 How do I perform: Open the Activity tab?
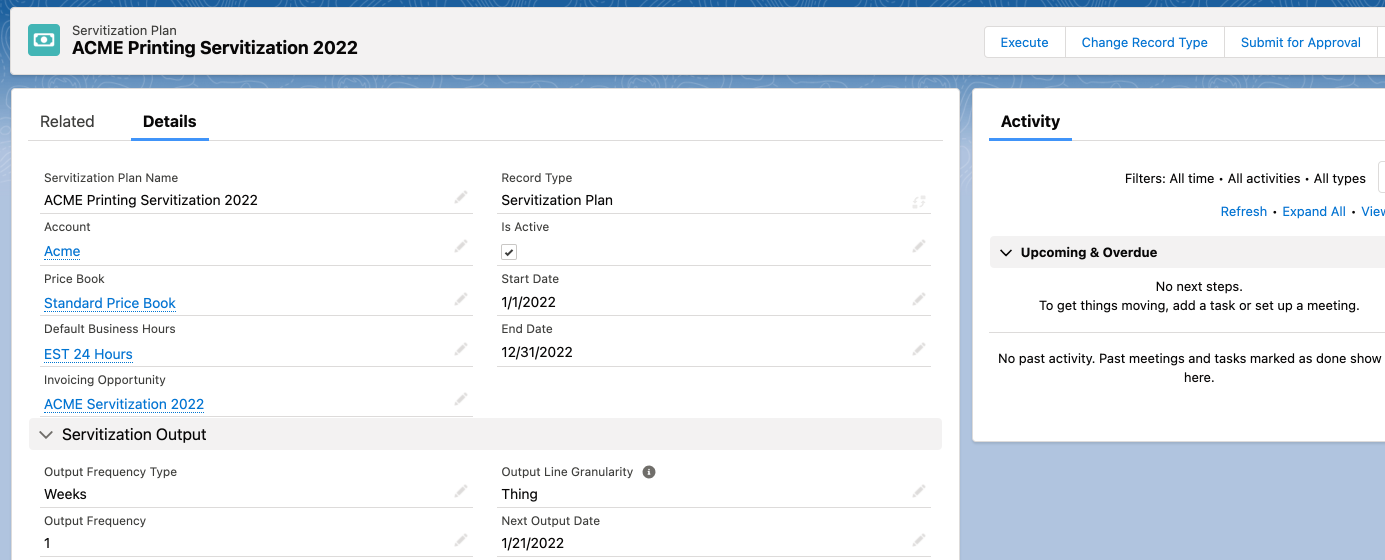coord(1030,121)
